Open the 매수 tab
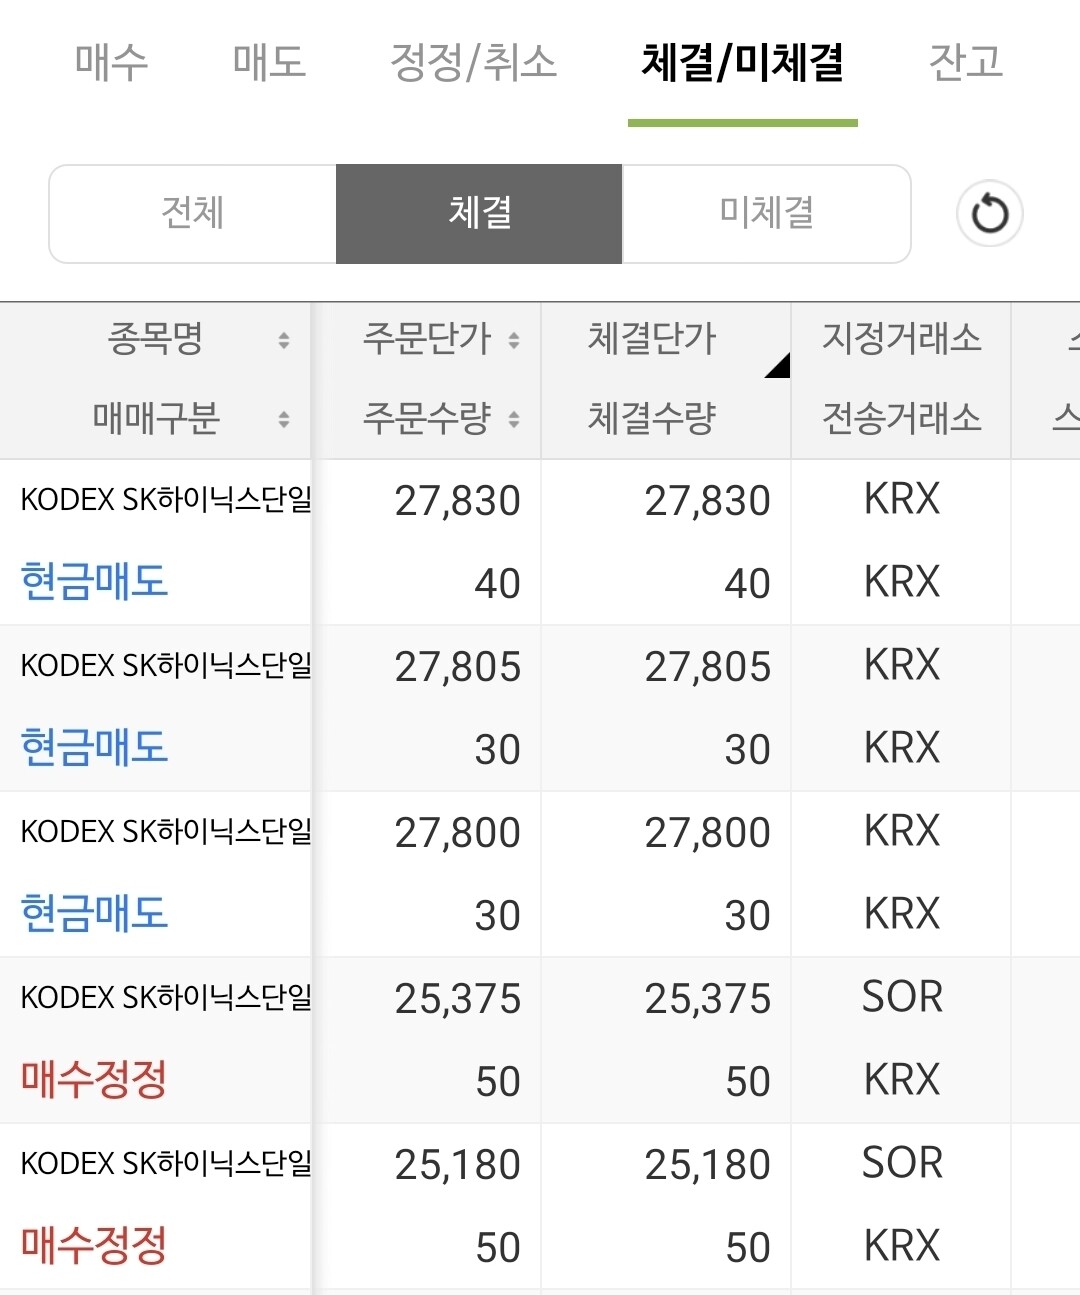 [112, 62]
